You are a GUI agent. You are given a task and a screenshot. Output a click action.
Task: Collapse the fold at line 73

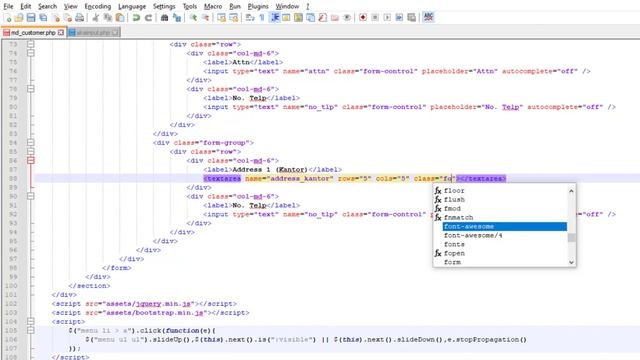[x=31, y=44]
